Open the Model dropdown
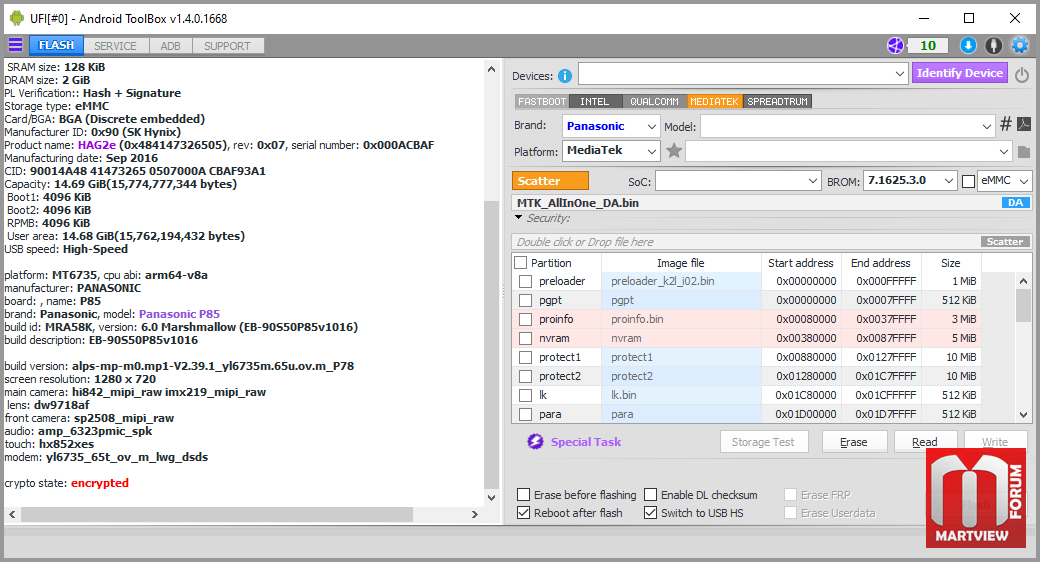 tap(848, 126)
